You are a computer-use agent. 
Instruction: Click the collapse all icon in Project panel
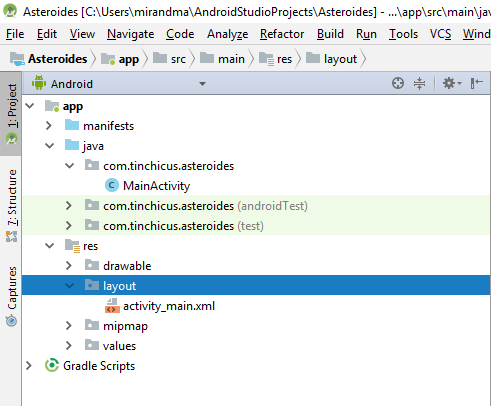tap(419, 83)
